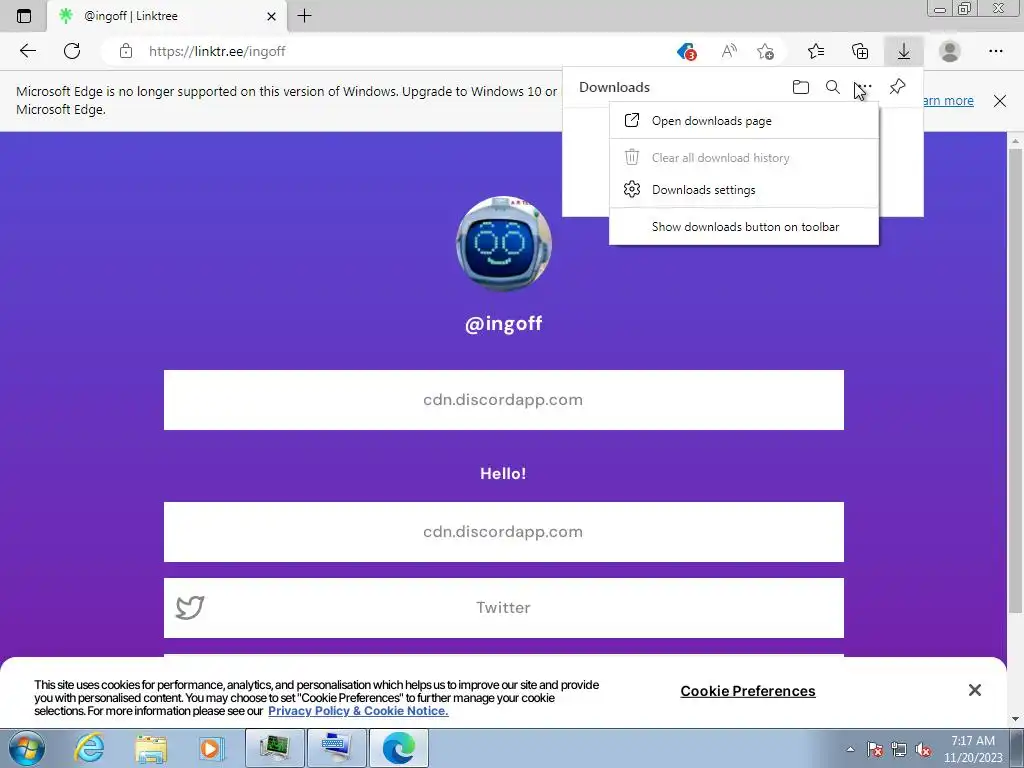Search downloads with magnifier icon
Image resolution: width=1024 pixels, height=768 pixels.
[x=833, y=87]
